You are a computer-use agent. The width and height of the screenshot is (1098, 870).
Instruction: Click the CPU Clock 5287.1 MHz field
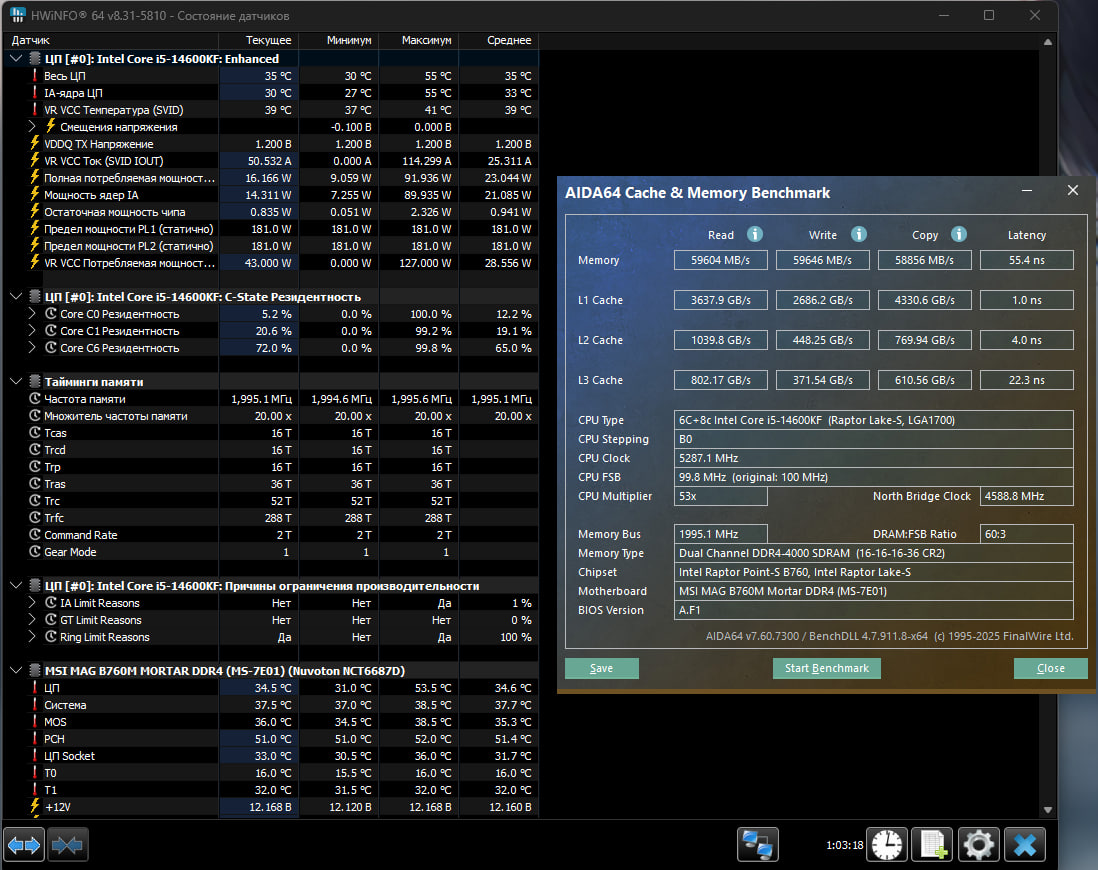coord(873,457)
